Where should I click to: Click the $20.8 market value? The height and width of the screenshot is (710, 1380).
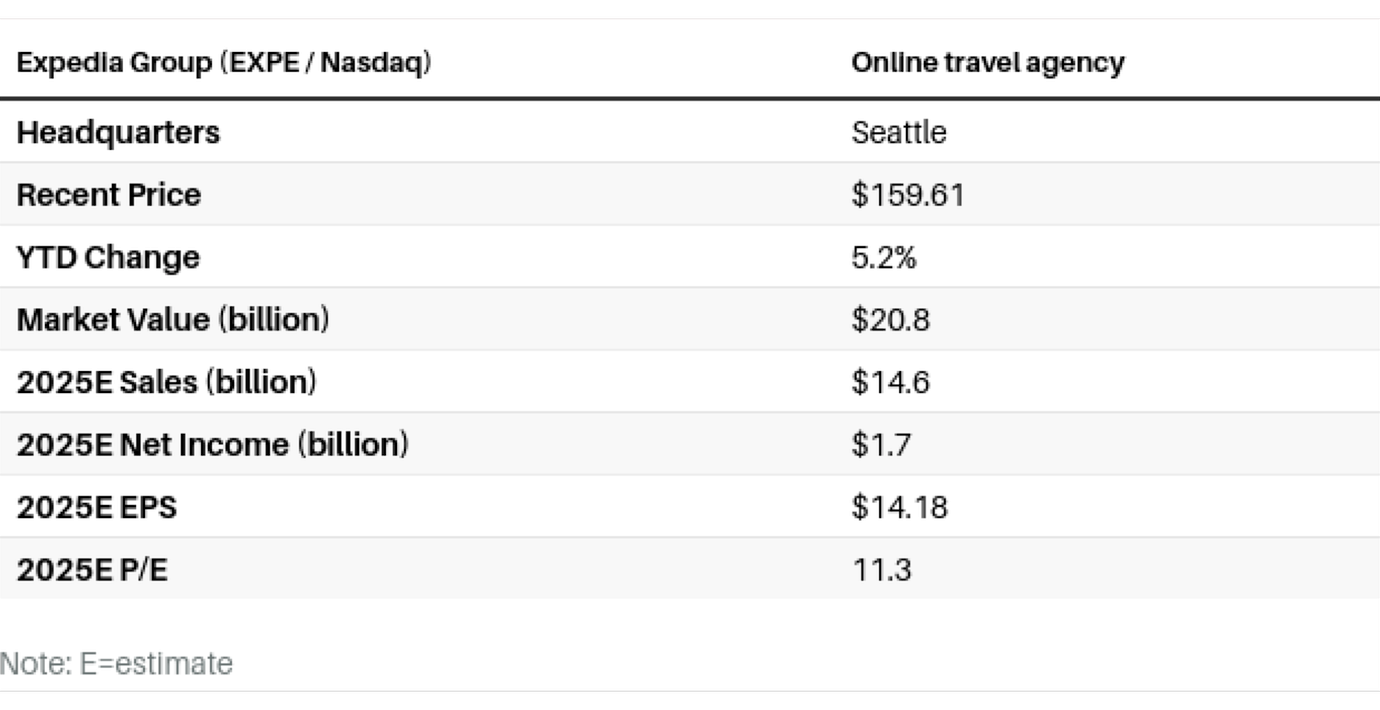click(x=889, y=319)
